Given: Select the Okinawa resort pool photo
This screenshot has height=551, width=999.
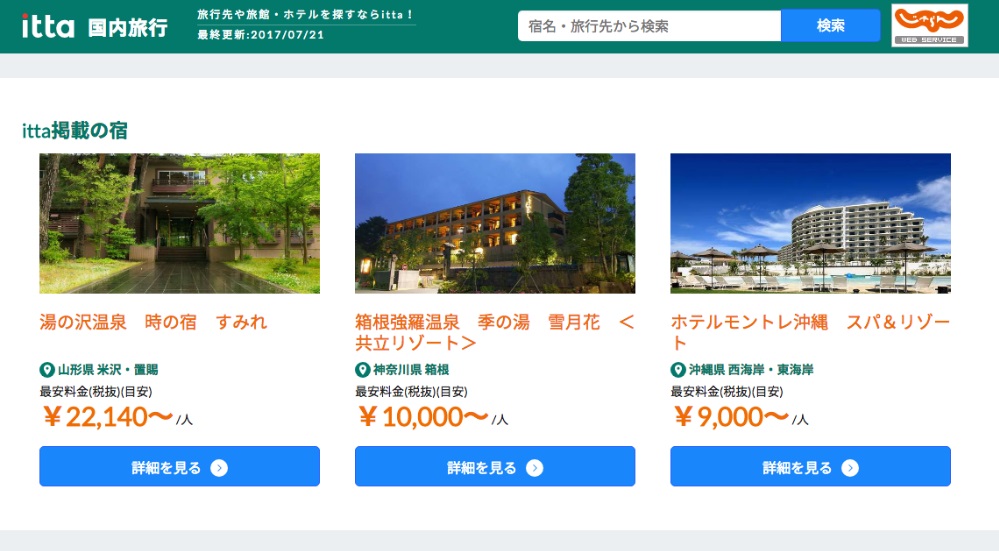Looking at the screenshot, I should 810,224.
